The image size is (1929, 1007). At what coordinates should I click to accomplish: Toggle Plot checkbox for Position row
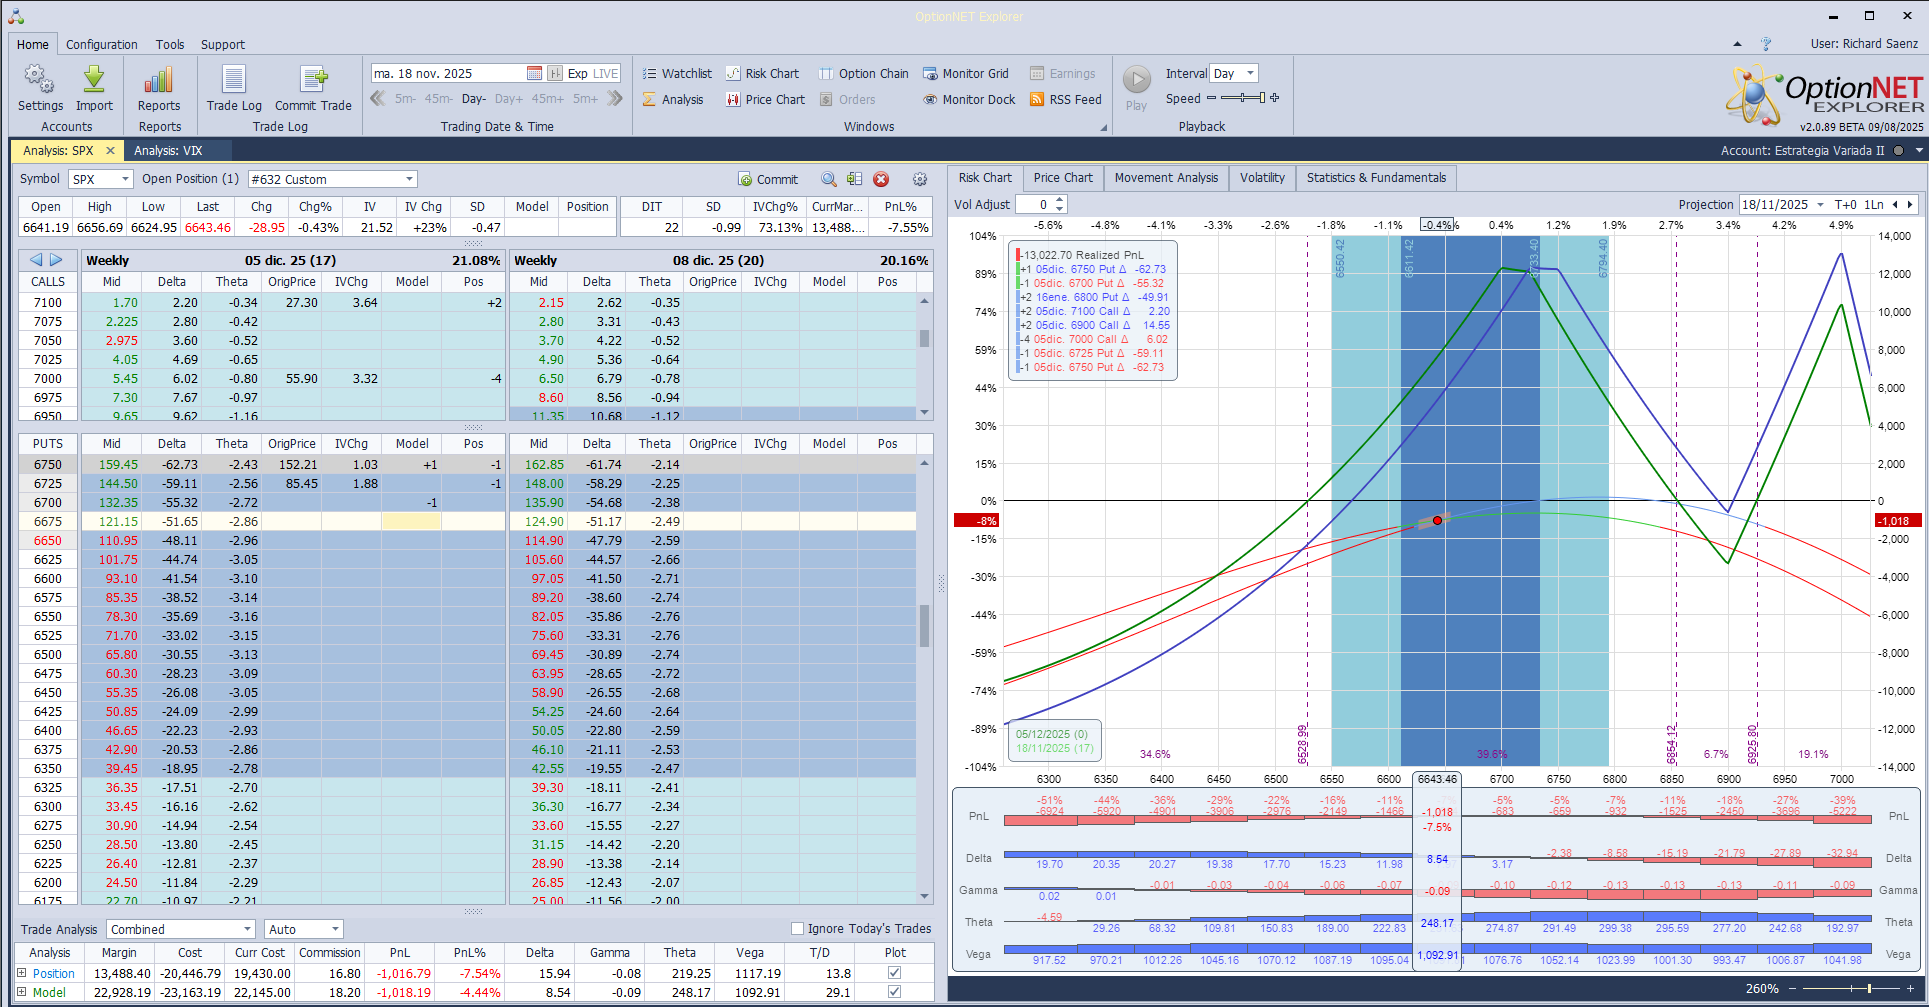pos(895,973)
